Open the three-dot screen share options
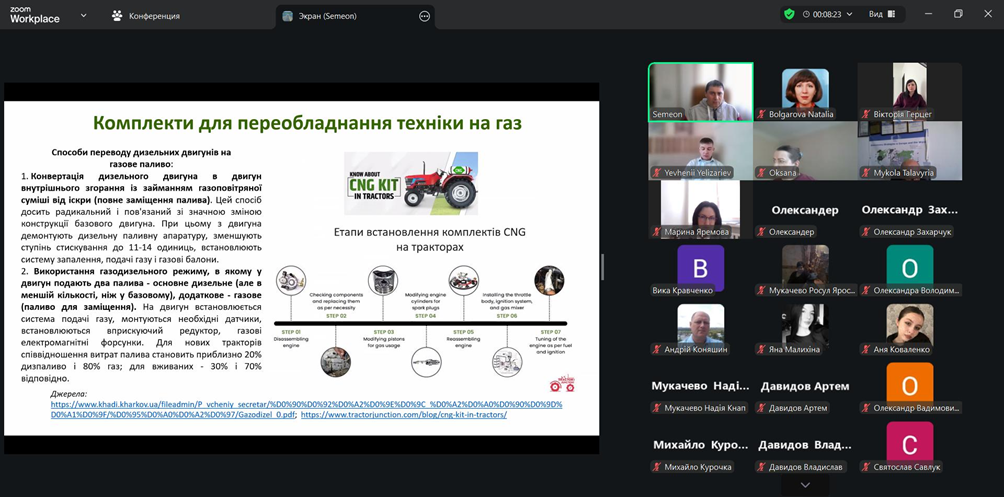This screenshot has width=1004, height=497. [x=424, y=16]
